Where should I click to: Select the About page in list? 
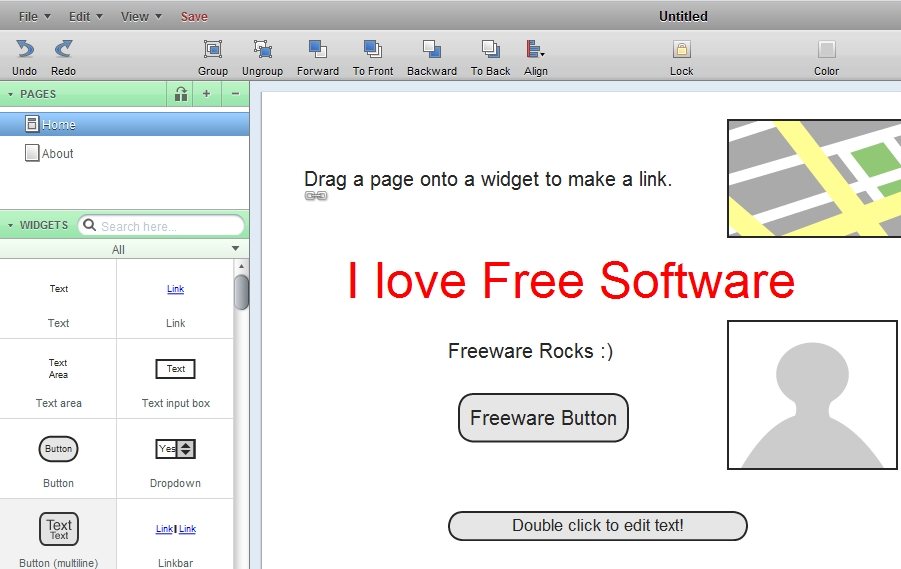point(57,154)
